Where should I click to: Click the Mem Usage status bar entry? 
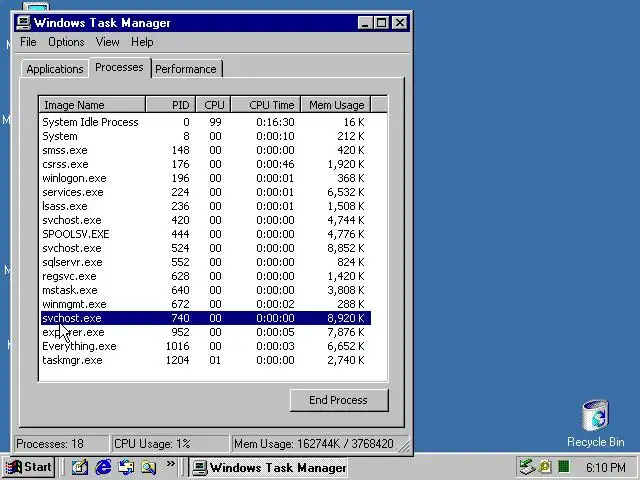(x=318, y=444)
